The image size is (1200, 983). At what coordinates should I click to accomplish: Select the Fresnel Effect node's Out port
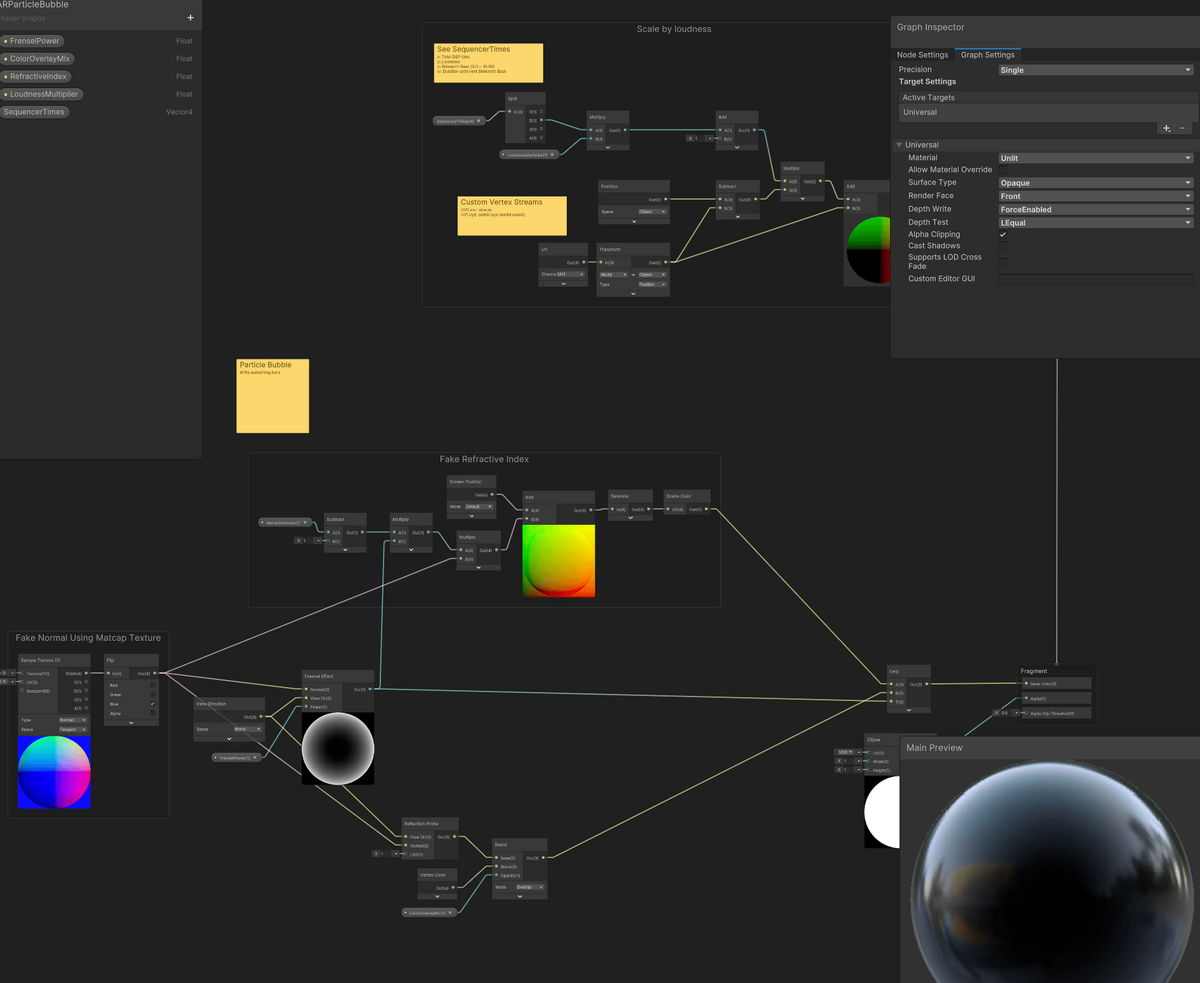(371, 689)
